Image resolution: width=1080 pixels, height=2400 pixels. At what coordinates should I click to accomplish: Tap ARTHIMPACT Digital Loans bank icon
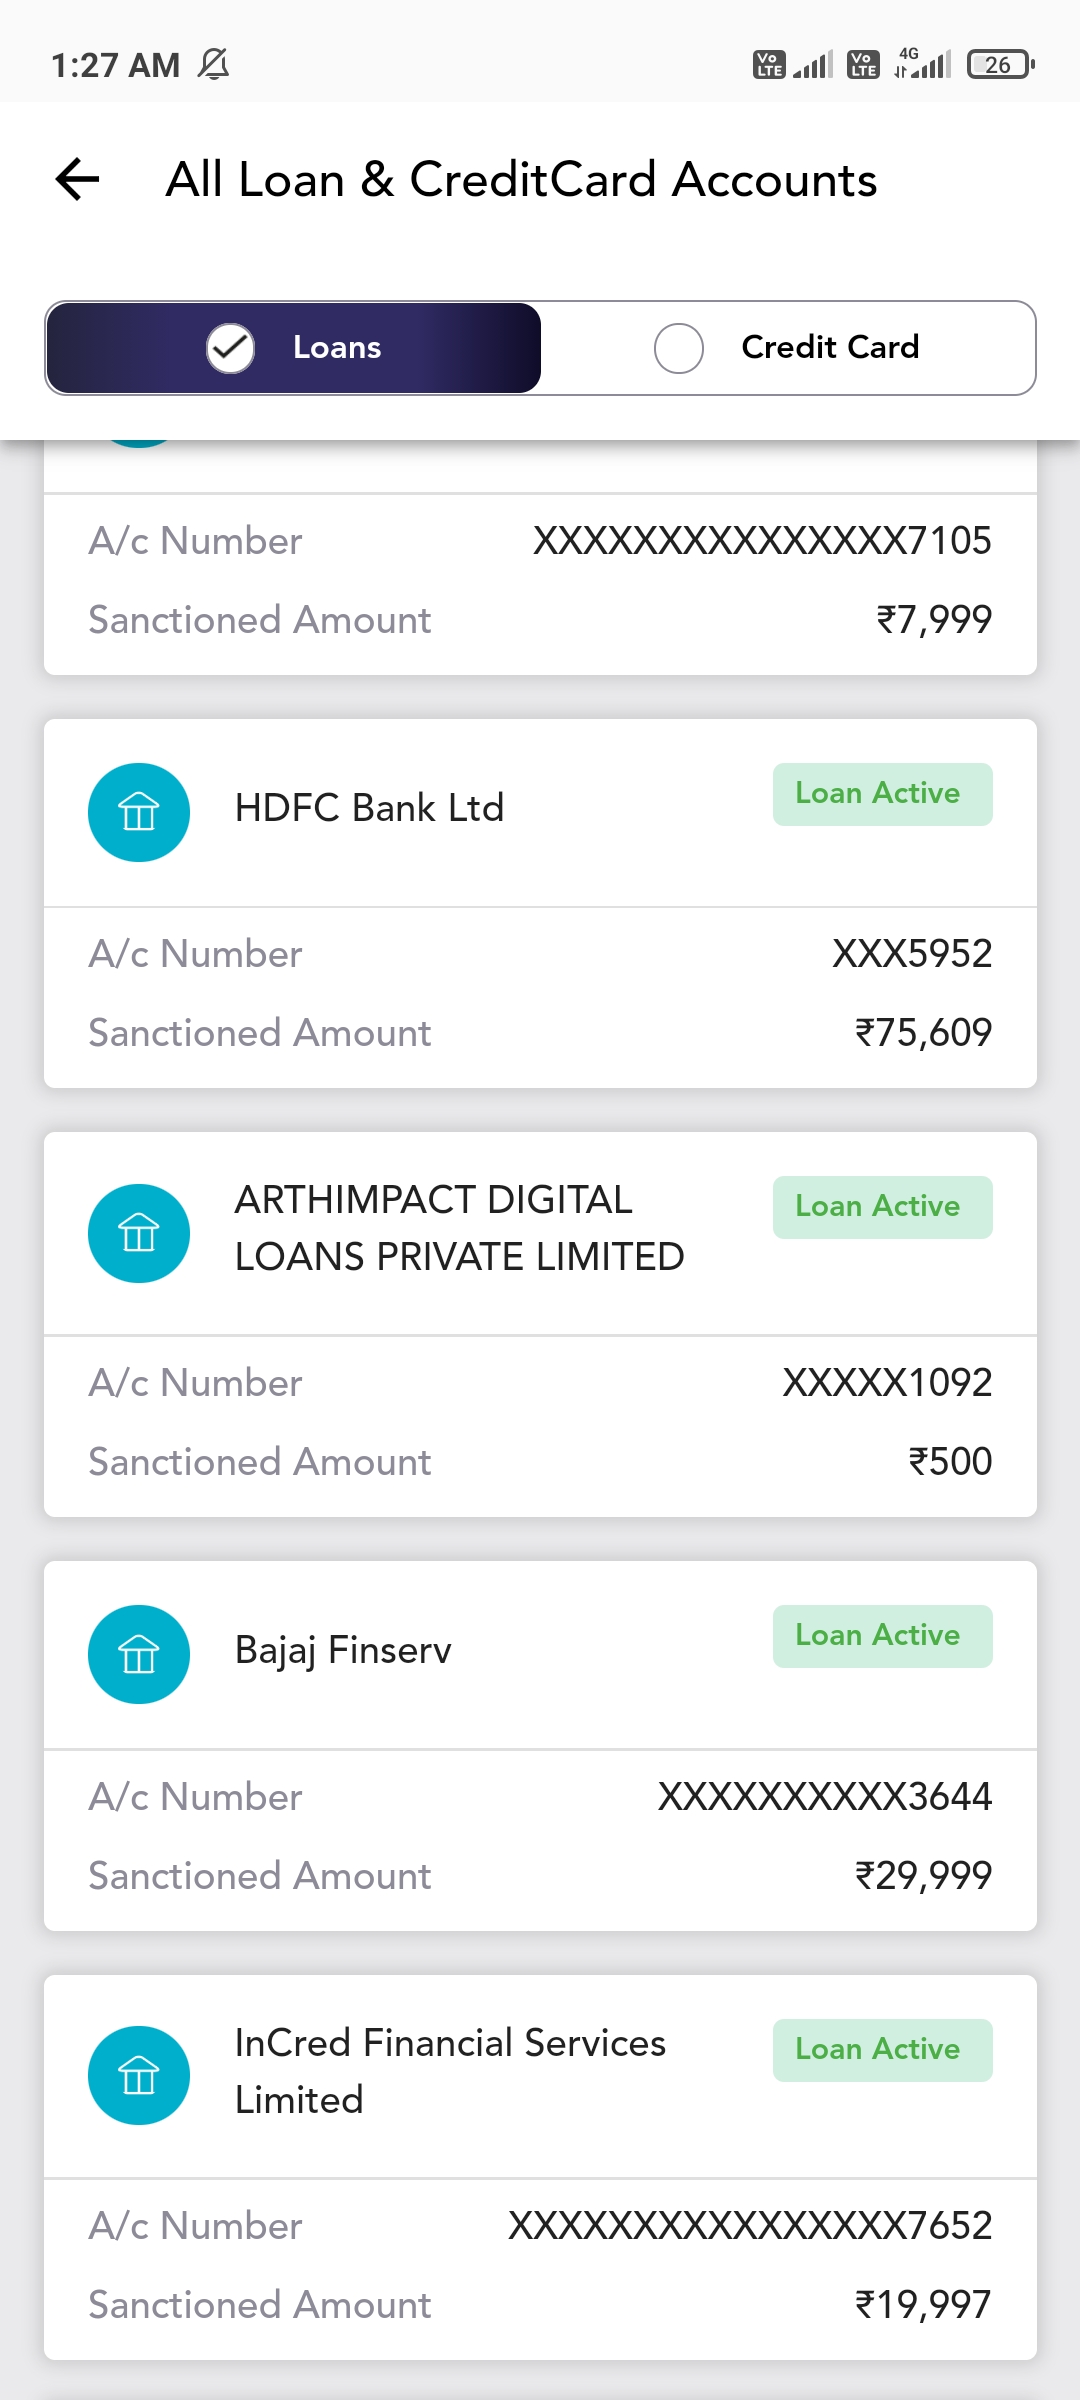tap(139, 1233)
